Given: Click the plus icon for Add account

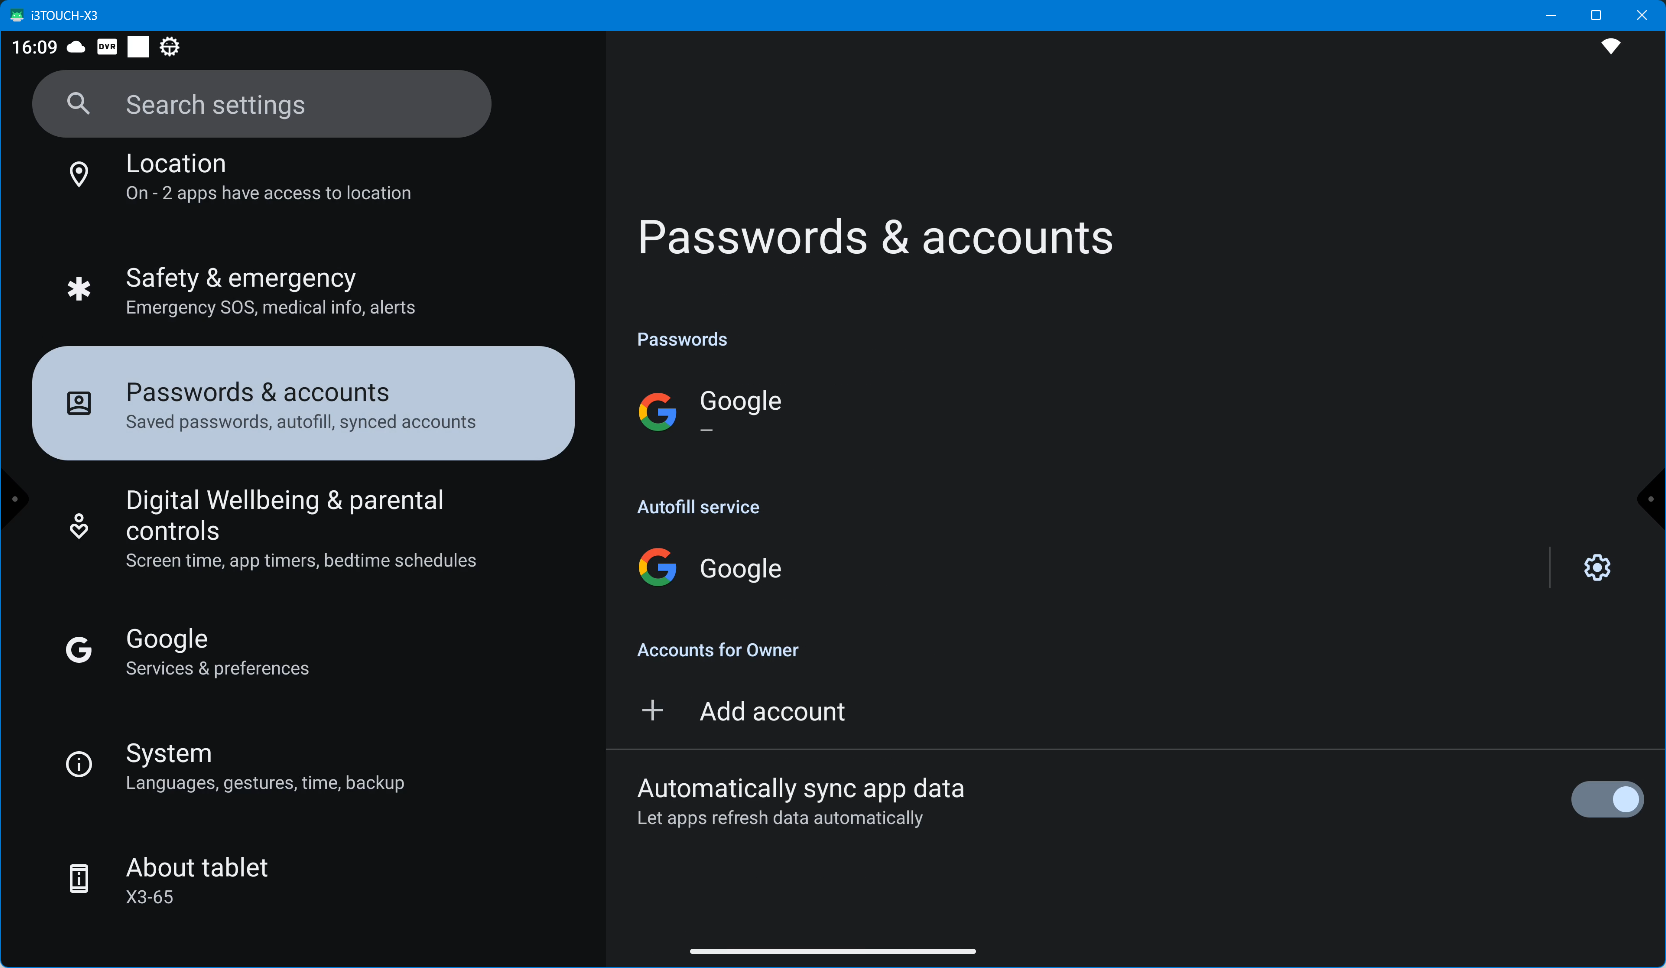Looking at the screenshot, I should 653,711.
